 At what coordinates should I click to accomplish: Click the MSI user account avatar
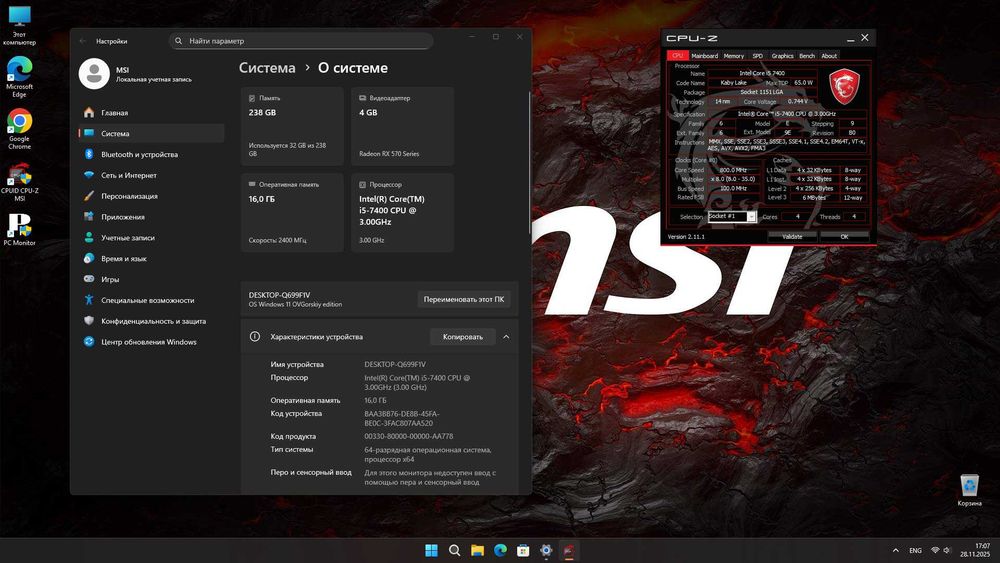click(94, 74)
